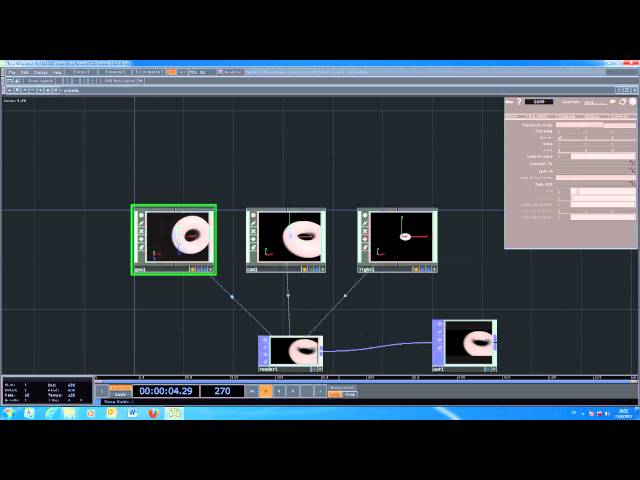Select the cam1 node viewer
Image resolution: width=640 pixels, height=480 pixels.
coord(290,237)
